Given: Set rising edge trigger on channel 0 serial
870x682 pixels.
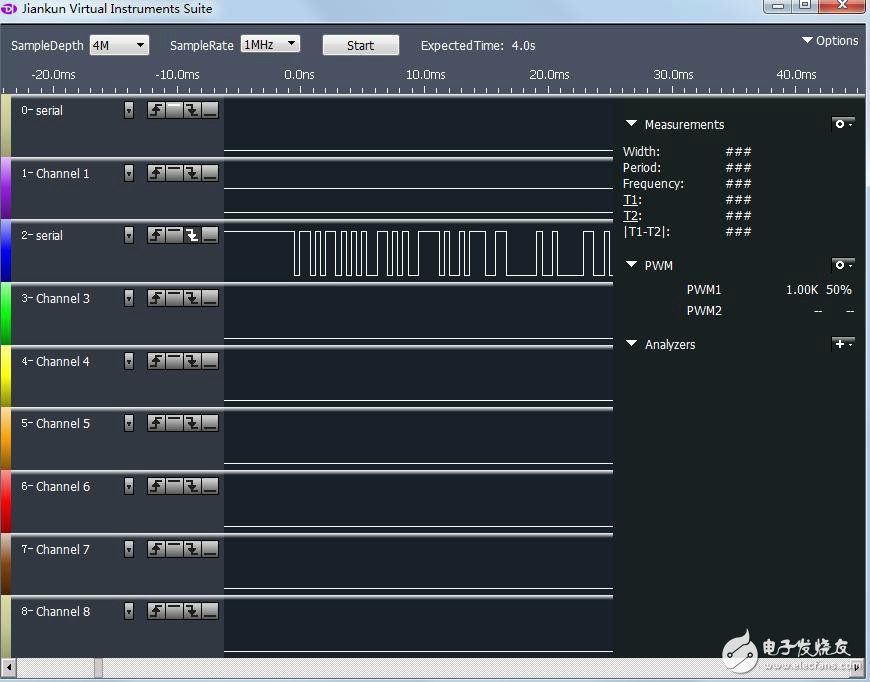Looking at the screenshot, I should coord(156,111).
